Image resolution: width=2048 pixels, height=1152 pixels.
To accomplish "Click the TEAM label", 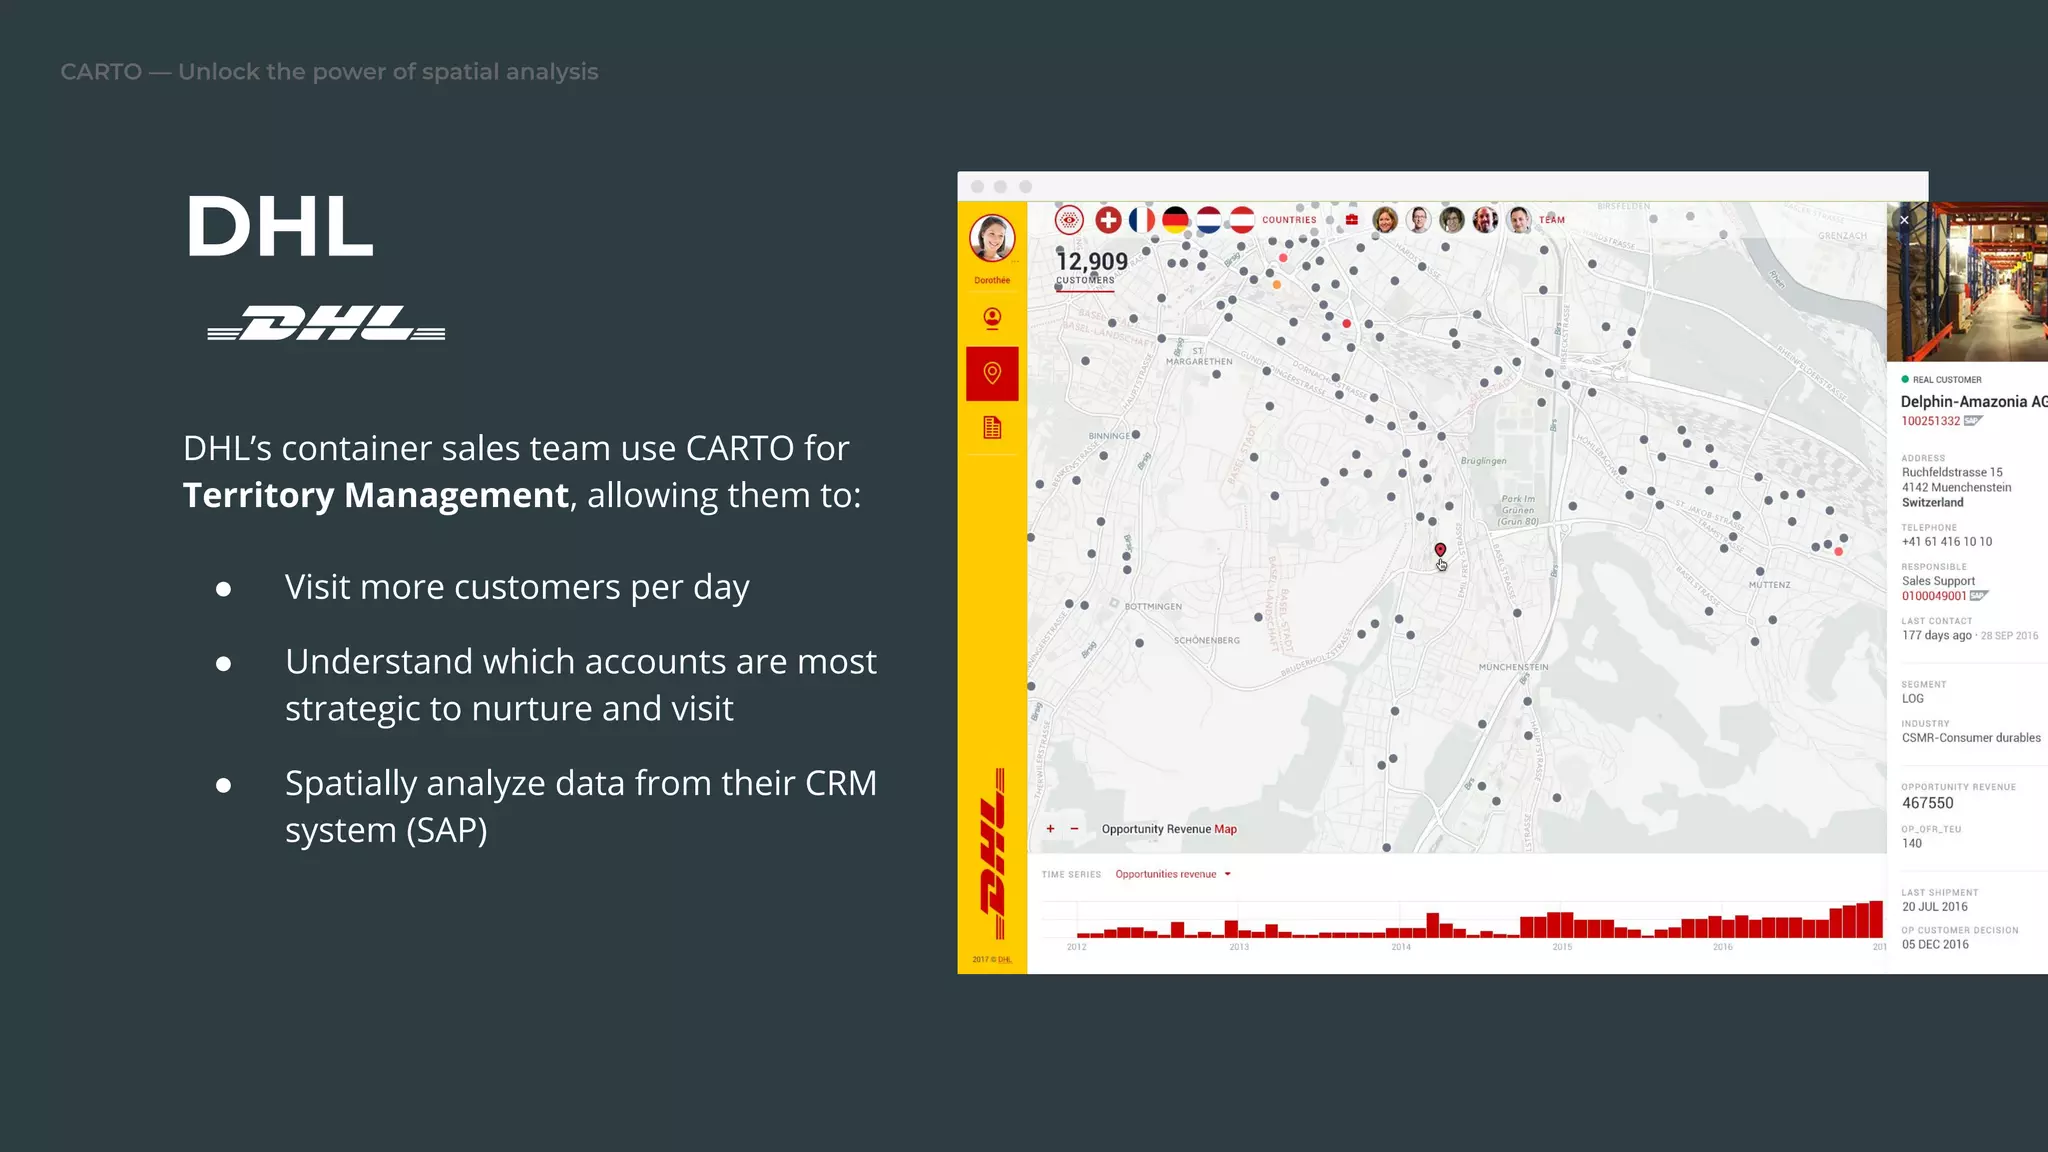I will coord(1552,220).
